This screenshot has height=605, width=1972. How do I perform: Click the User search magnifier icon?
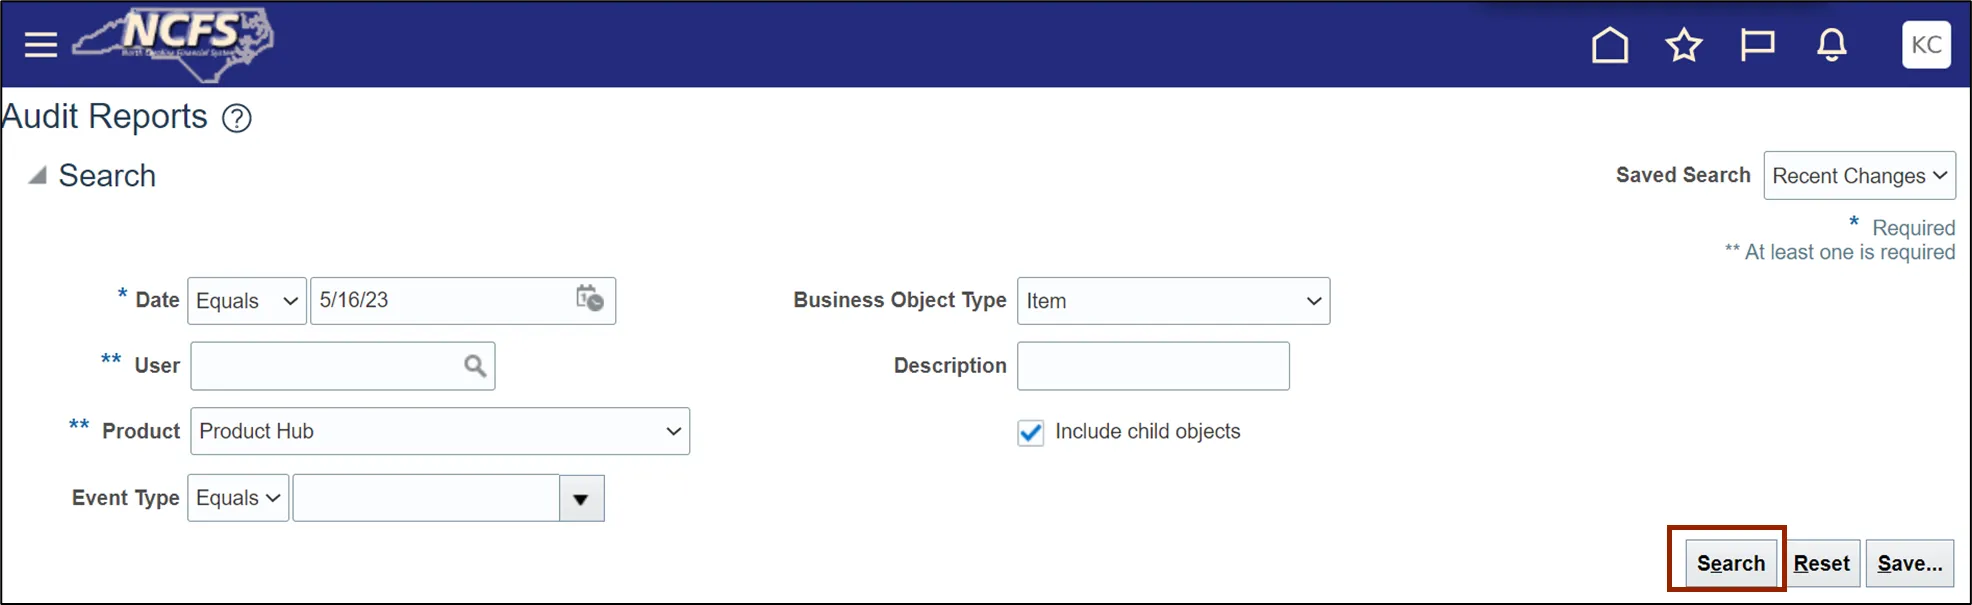pyautogui.click(x=475, y=366)
